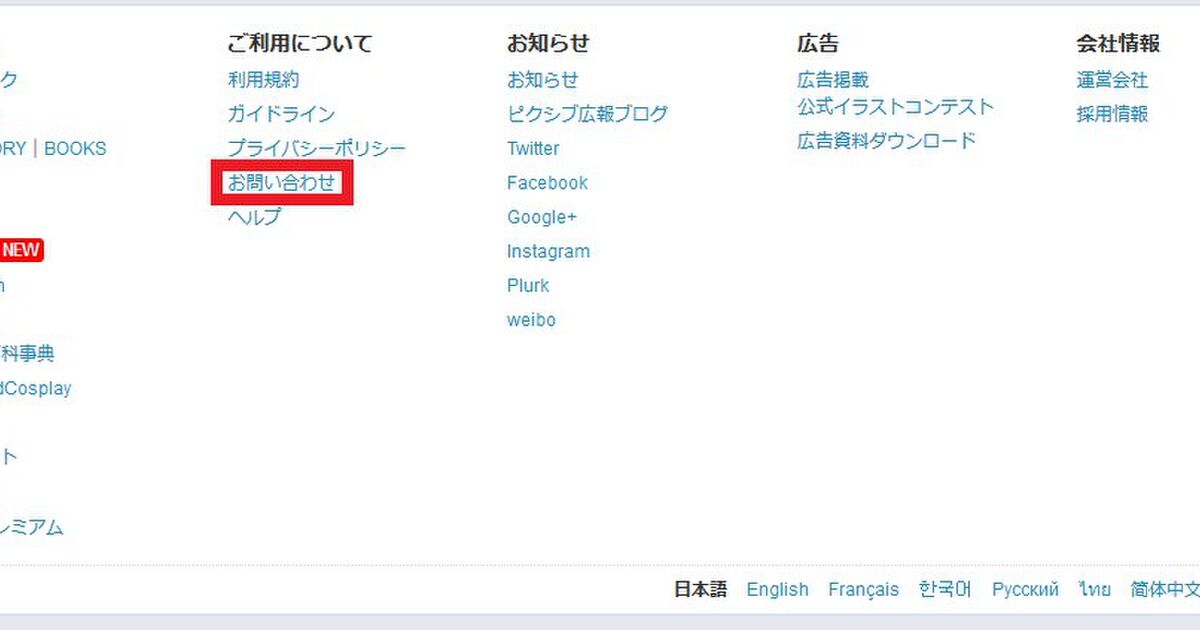1200x630 pixels.
Task: Open 広告資料ダウンロード link
Action: [x=886, y=141]
